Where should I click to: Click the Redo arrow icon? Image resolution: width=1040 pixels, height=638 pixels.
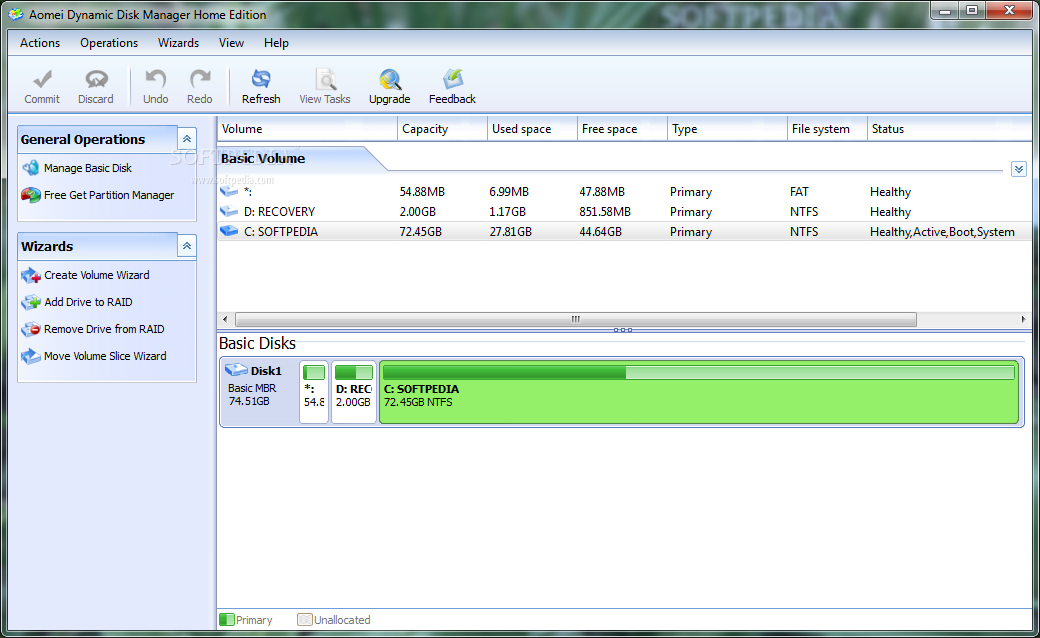pyautogui.click(x=200, y=80)
